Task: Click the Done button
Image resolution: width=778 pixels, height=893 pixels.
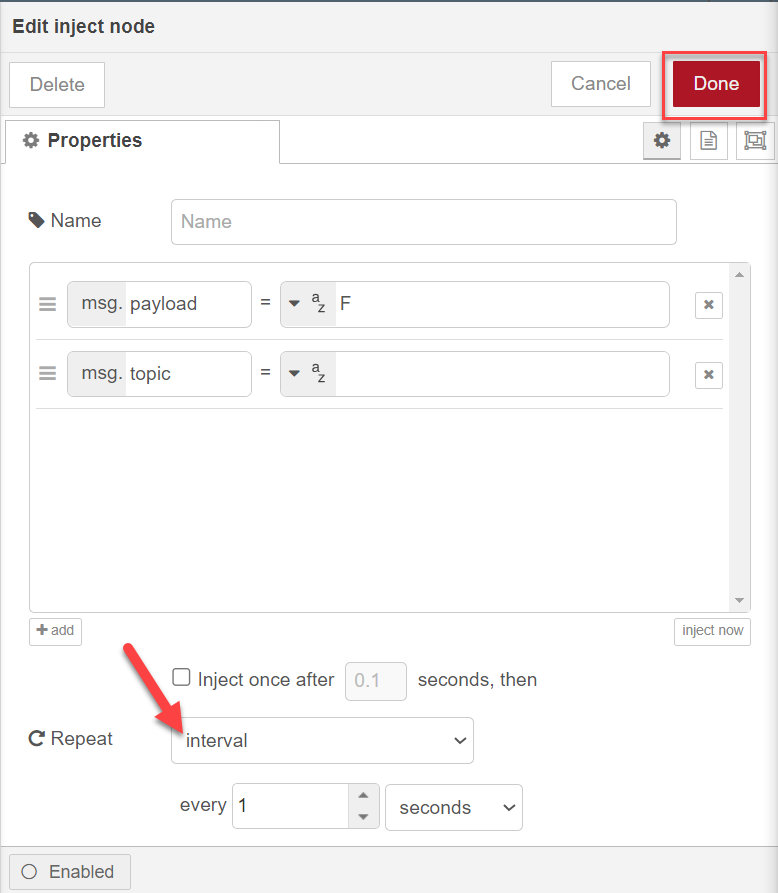Action: coord(715,84)
